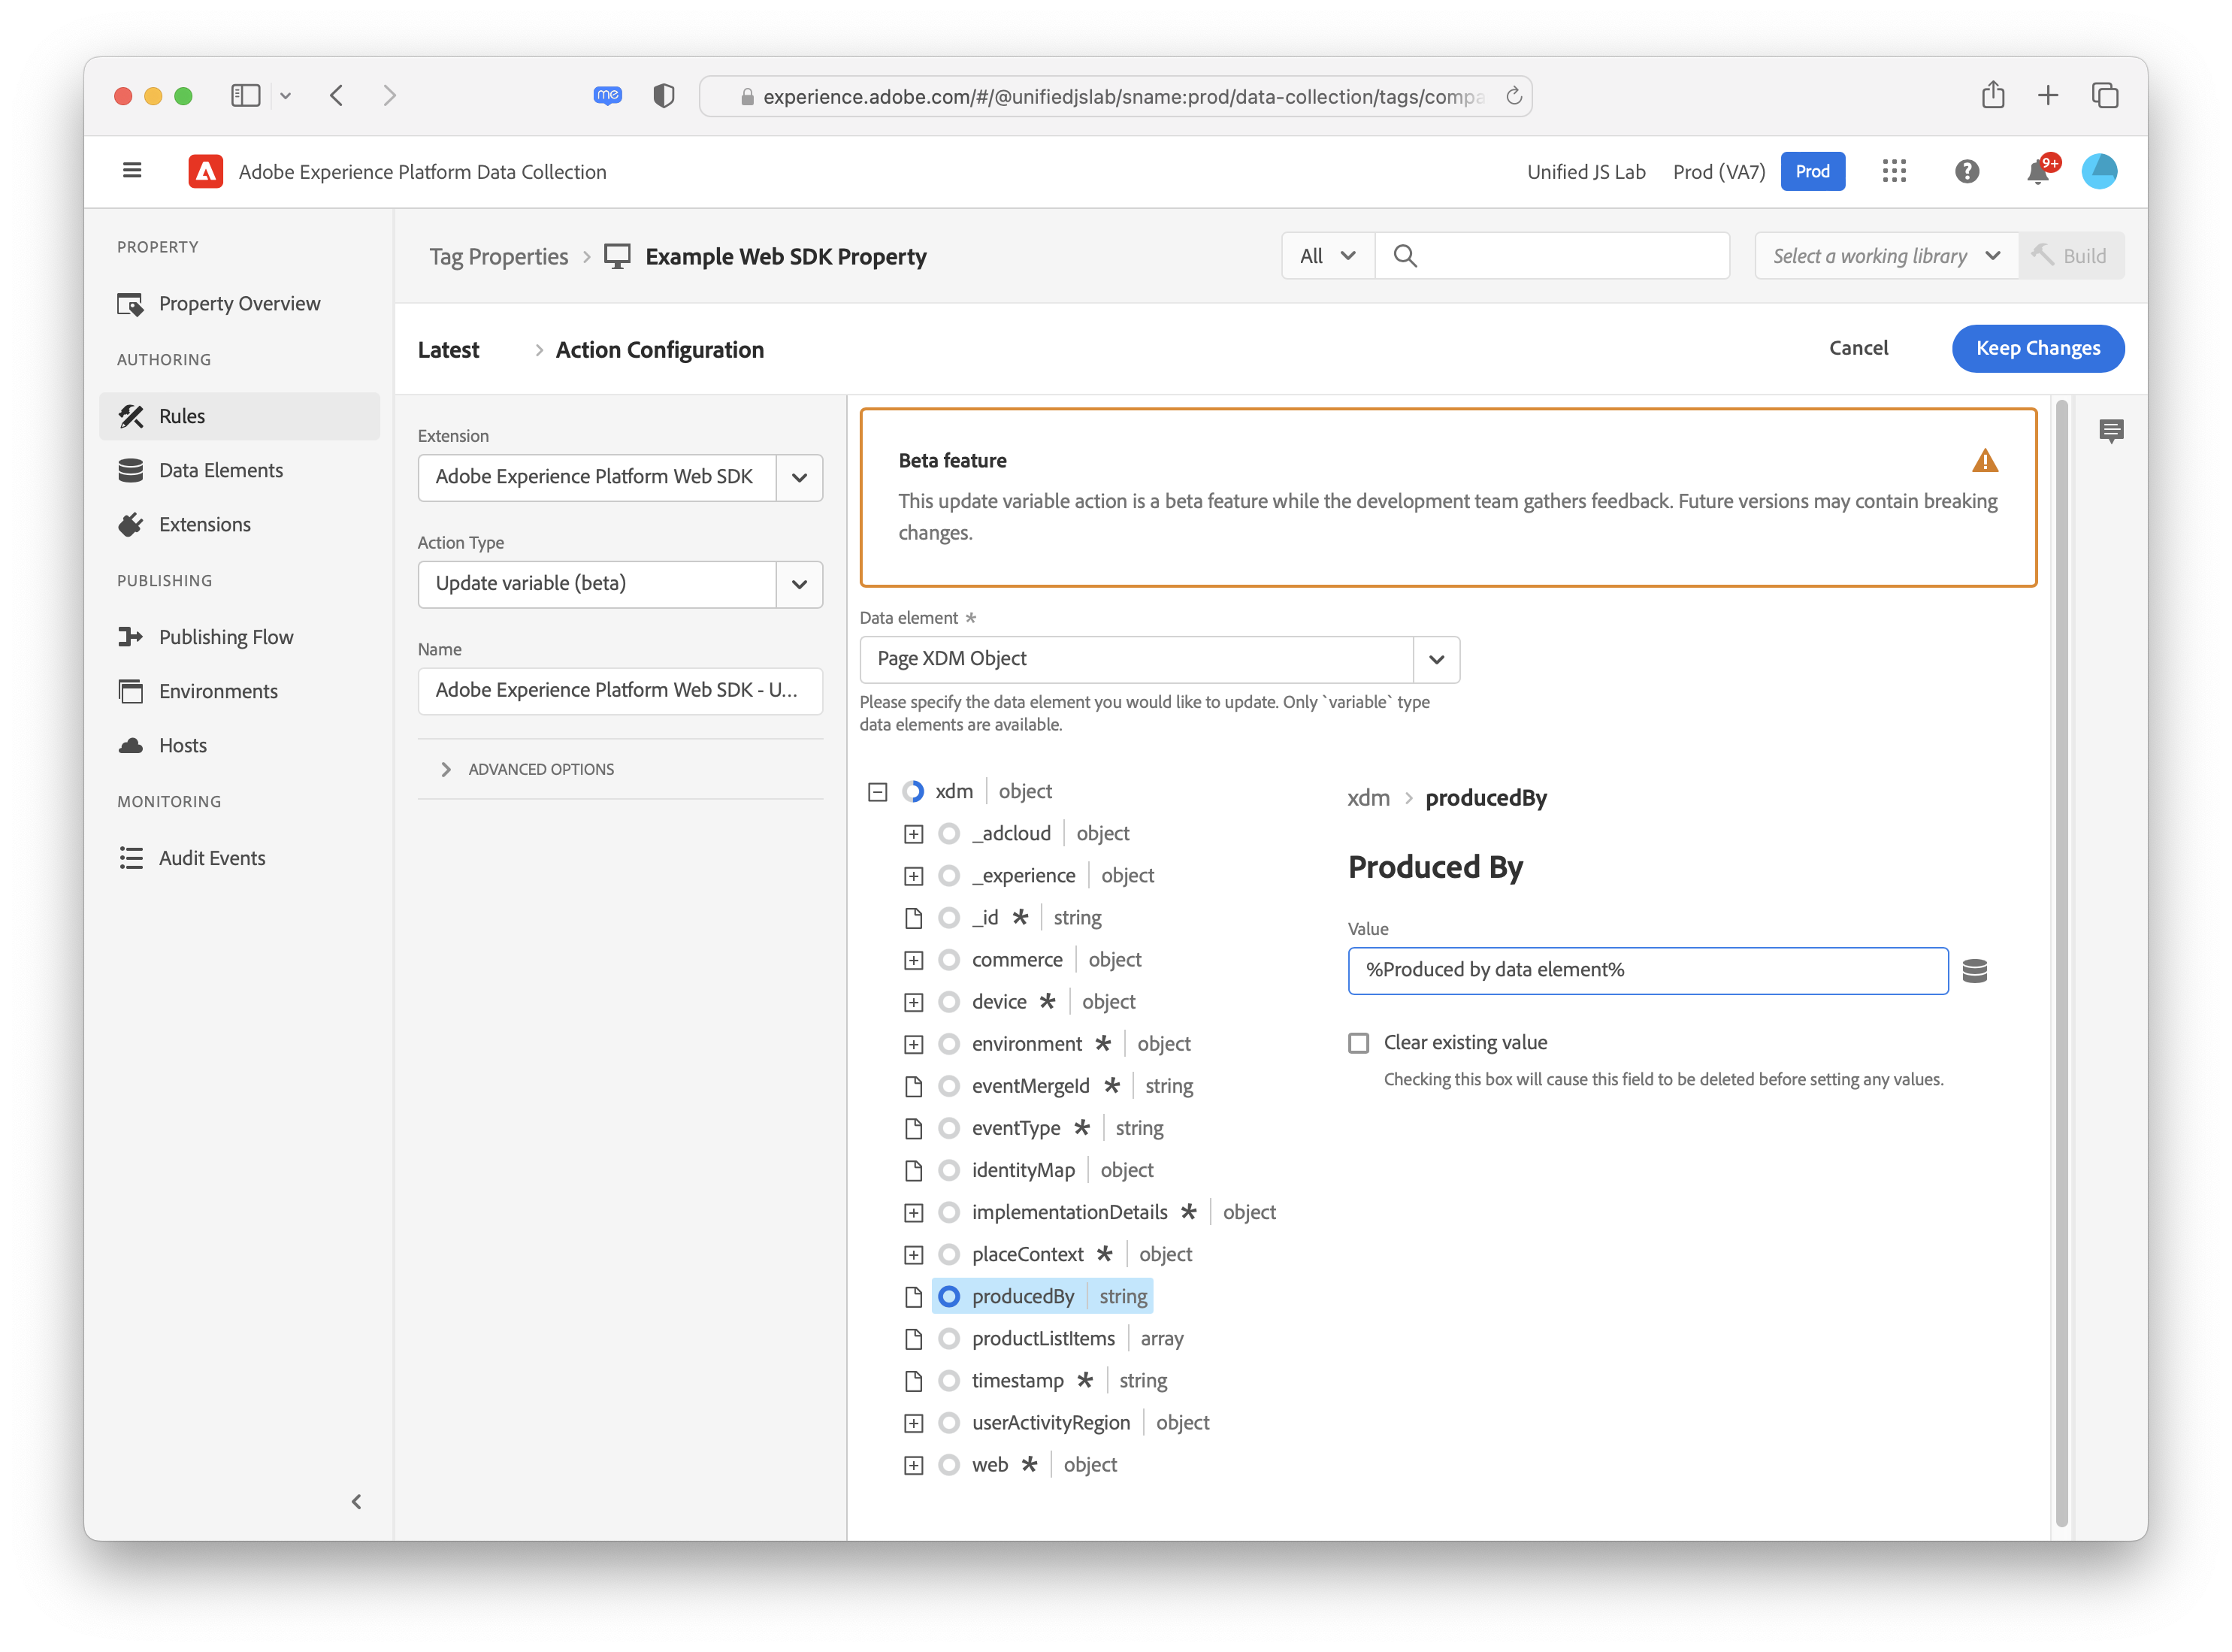
Task: Click the help question mark icon
Action: (1966, 172)
